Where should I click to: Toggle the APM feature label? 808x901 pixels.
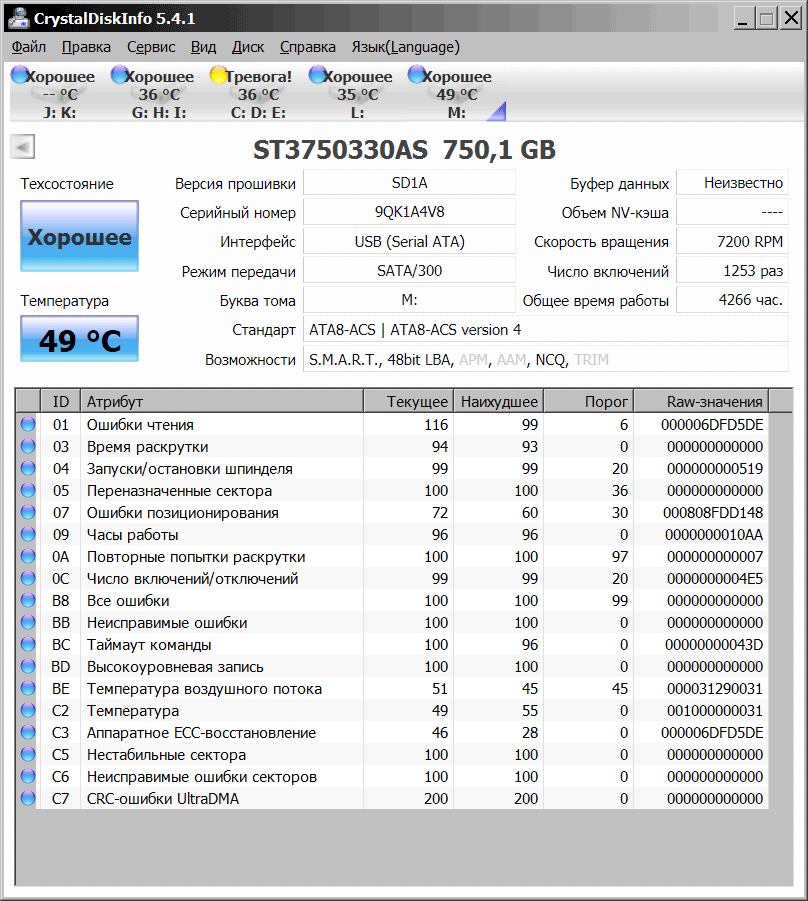pyautogui.click(x=474, y=359)
